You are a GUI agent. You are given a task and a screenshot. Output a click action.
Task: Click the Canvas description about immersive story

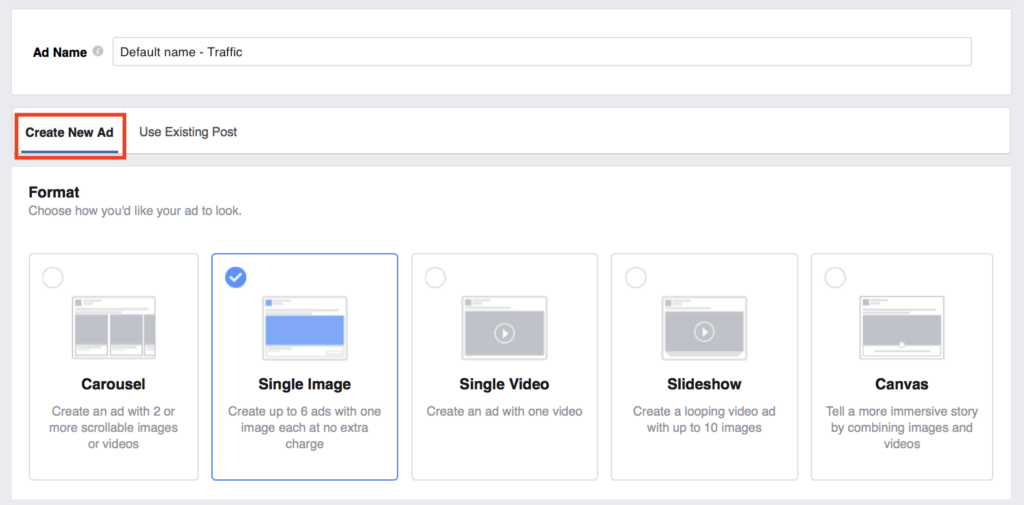tap(902, 427)
